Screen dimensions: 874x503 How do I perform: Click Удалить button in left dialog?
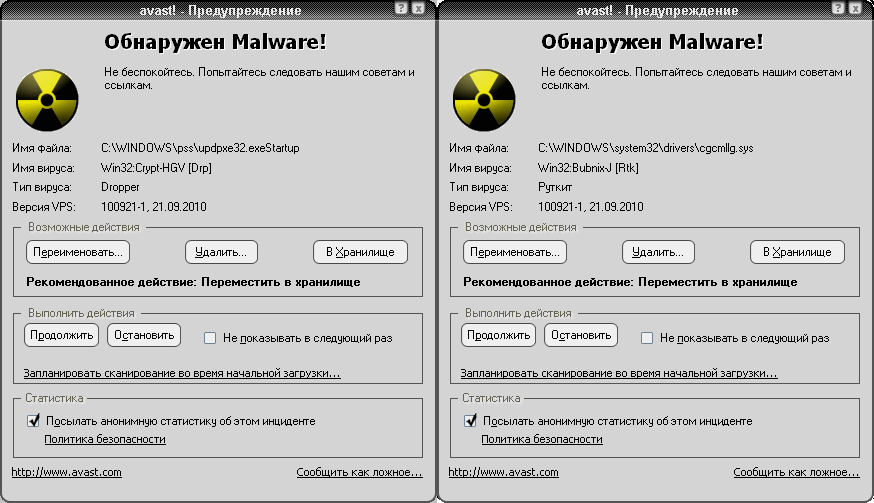[221, 252]
